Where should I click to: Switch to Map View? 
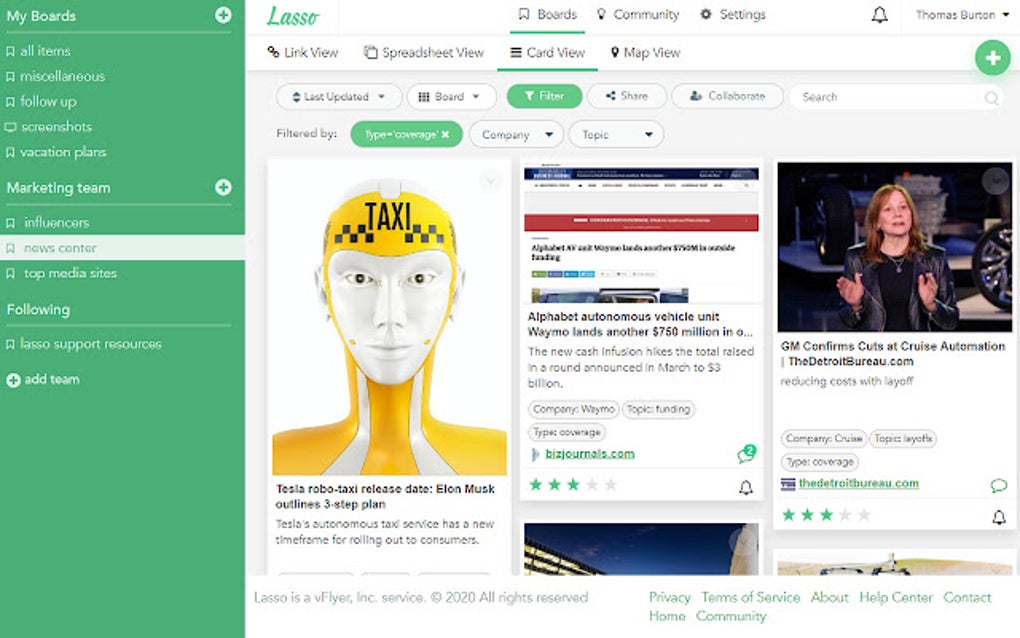(x=645, y=52)
